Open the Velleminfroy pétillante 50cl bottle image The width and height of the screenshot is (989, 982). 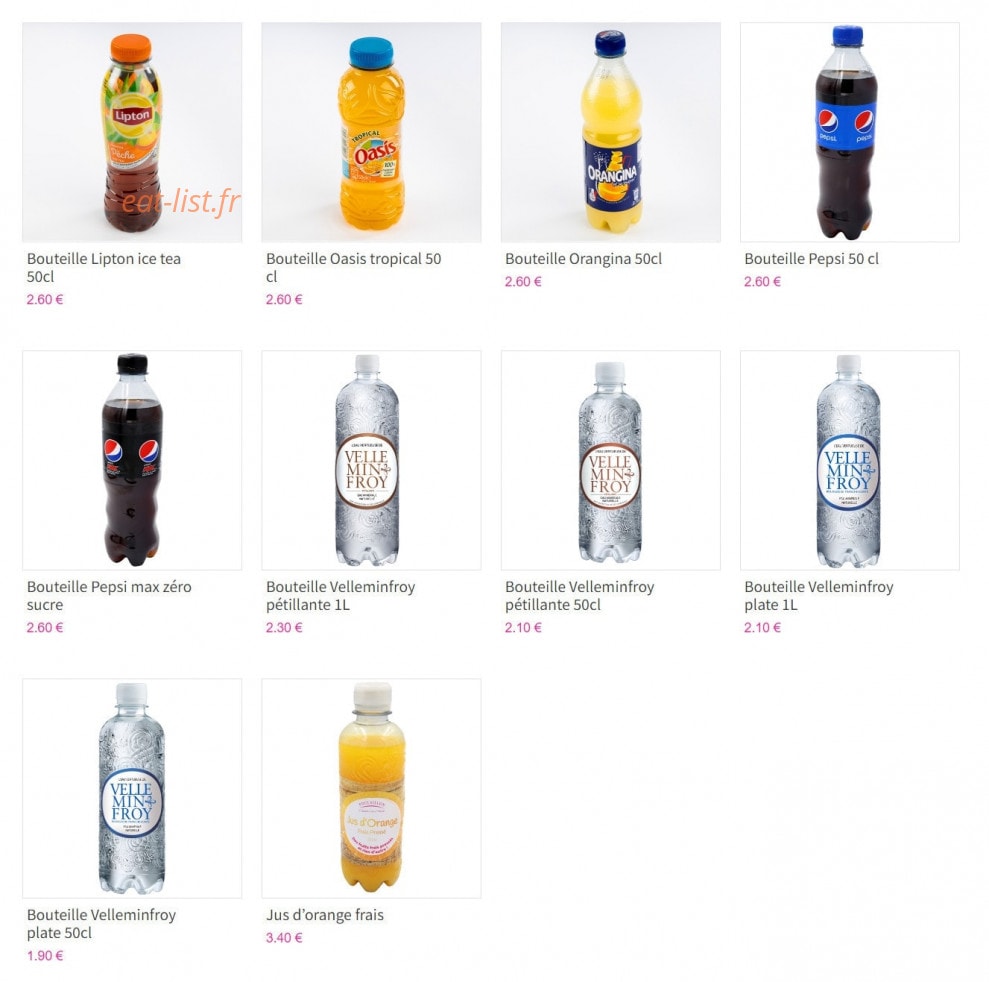[611, 460]
